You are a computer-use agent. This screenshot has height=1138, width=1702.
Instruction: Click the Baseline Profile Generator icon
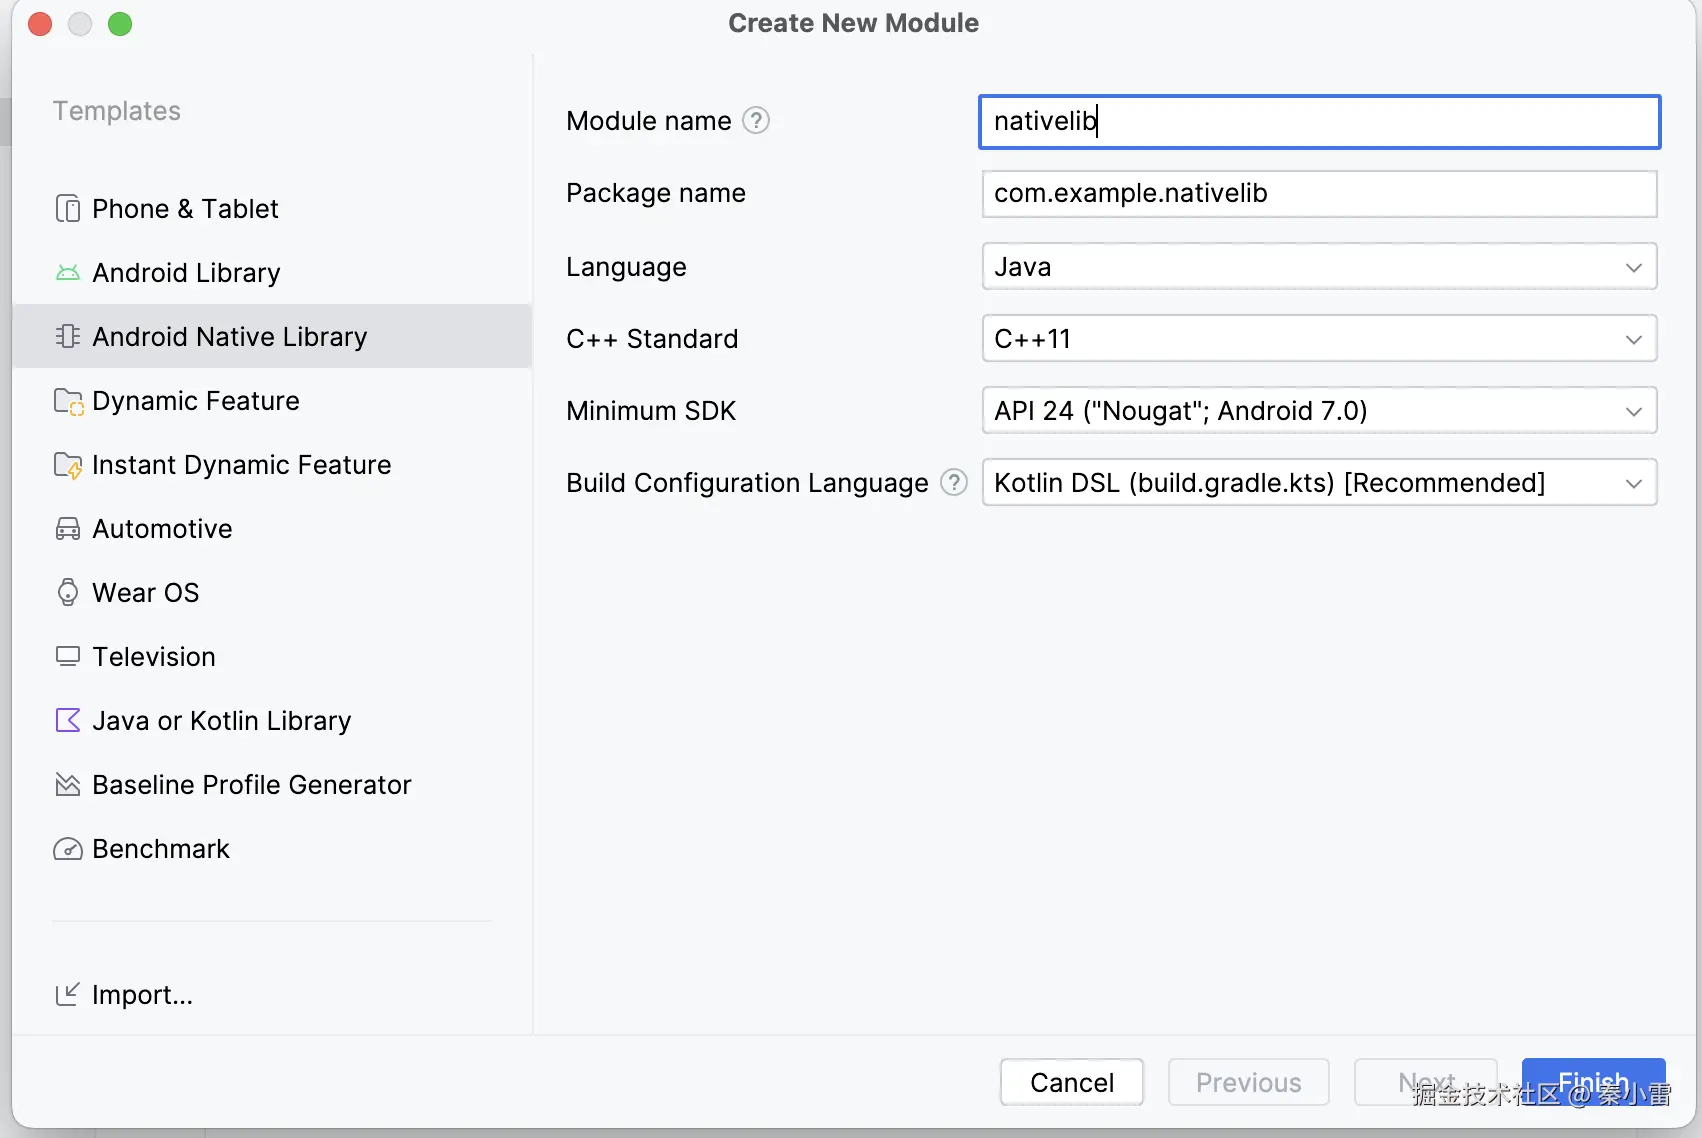tap(68, 785)
